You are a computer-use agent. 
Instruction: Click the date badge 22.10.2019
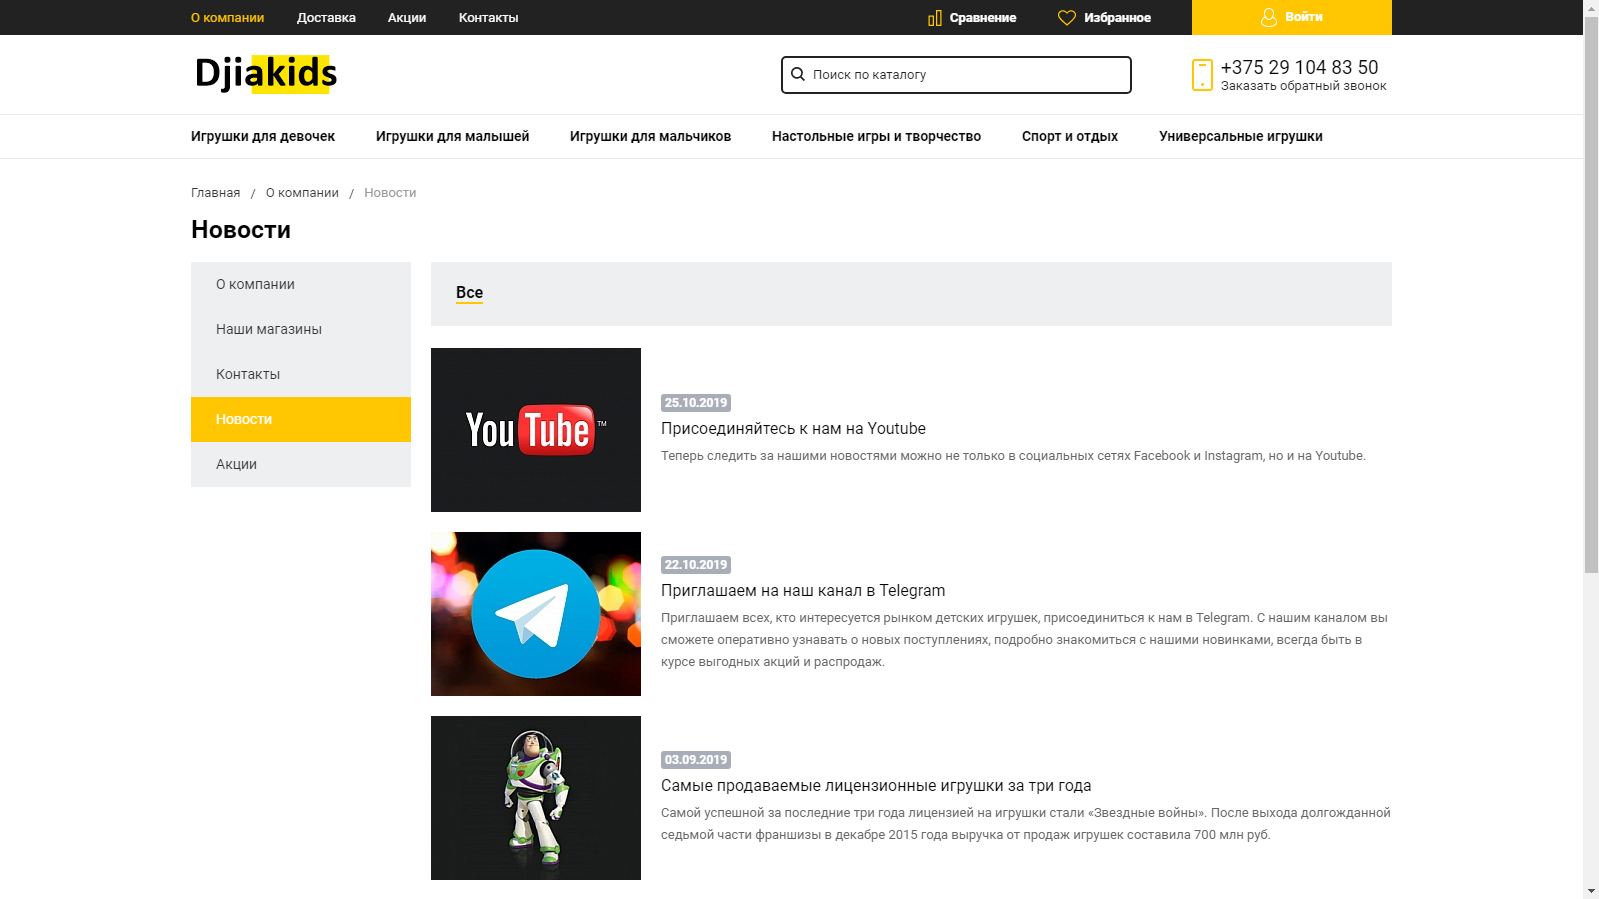(x=696, y=565)
